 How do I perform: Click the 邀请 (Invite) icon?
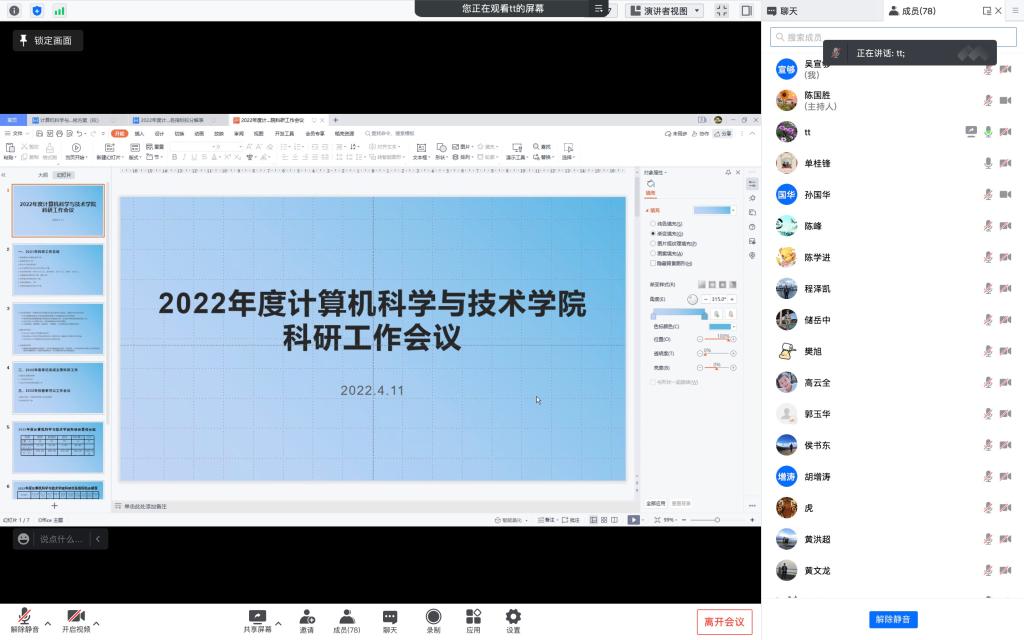click(x=307, y=617)
